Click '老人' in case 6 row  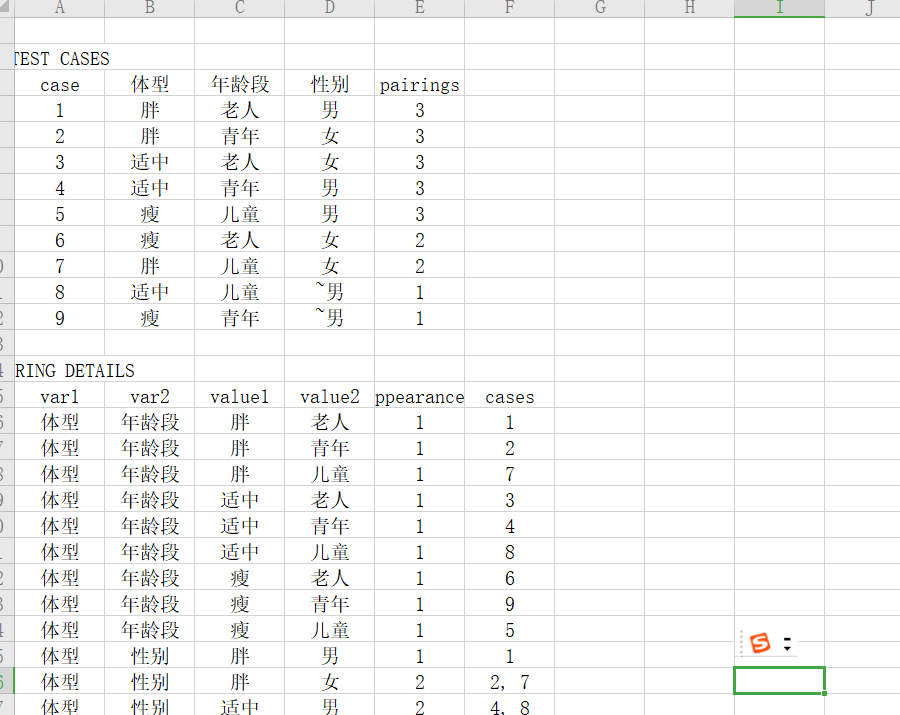[x=240, y=240]
